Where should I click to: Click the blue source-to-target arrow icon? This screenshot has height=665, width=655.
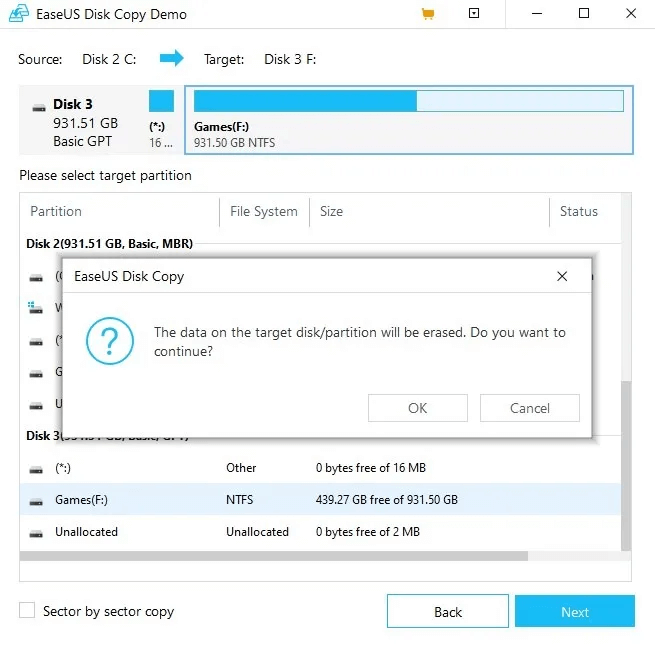click(x=171, y=58)
